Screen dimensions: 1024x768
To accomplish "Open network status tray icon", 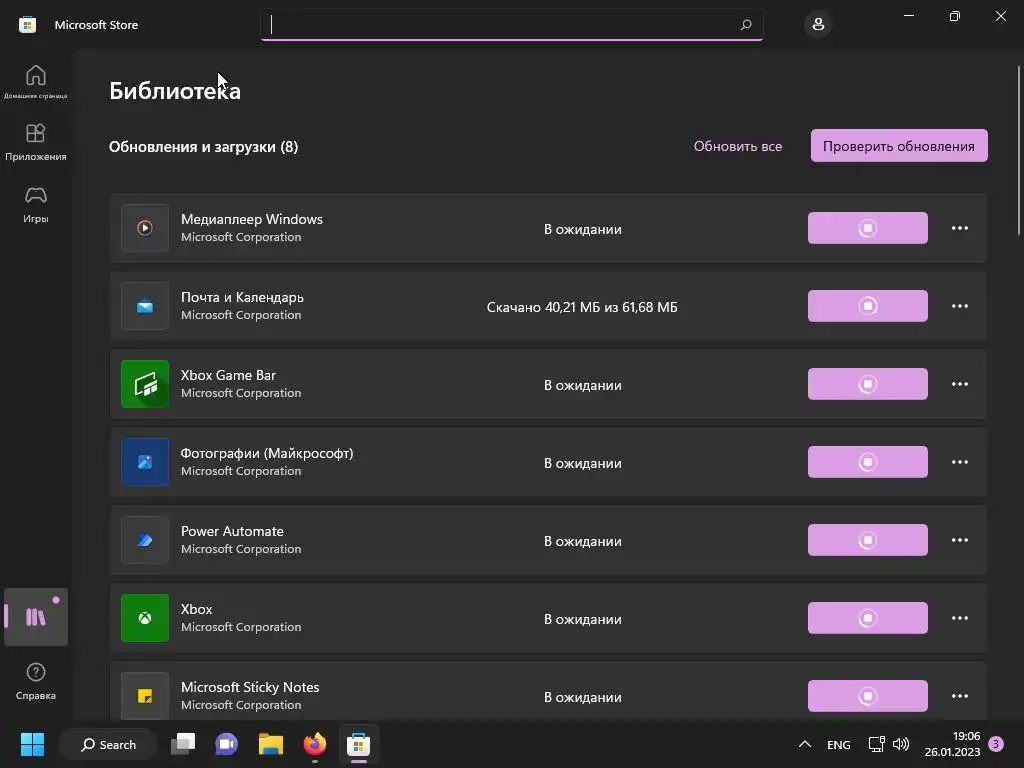I will pyautogui.click(x=876, y=744).
